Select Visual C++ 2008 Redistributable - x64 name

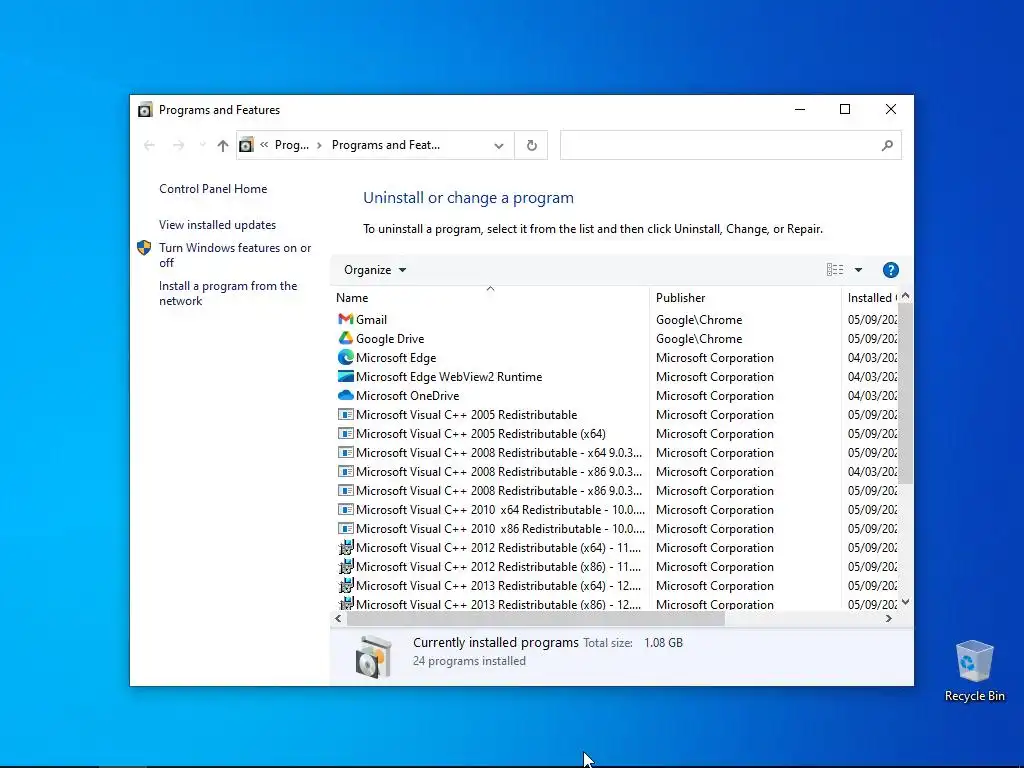click(x=499, y=452)
